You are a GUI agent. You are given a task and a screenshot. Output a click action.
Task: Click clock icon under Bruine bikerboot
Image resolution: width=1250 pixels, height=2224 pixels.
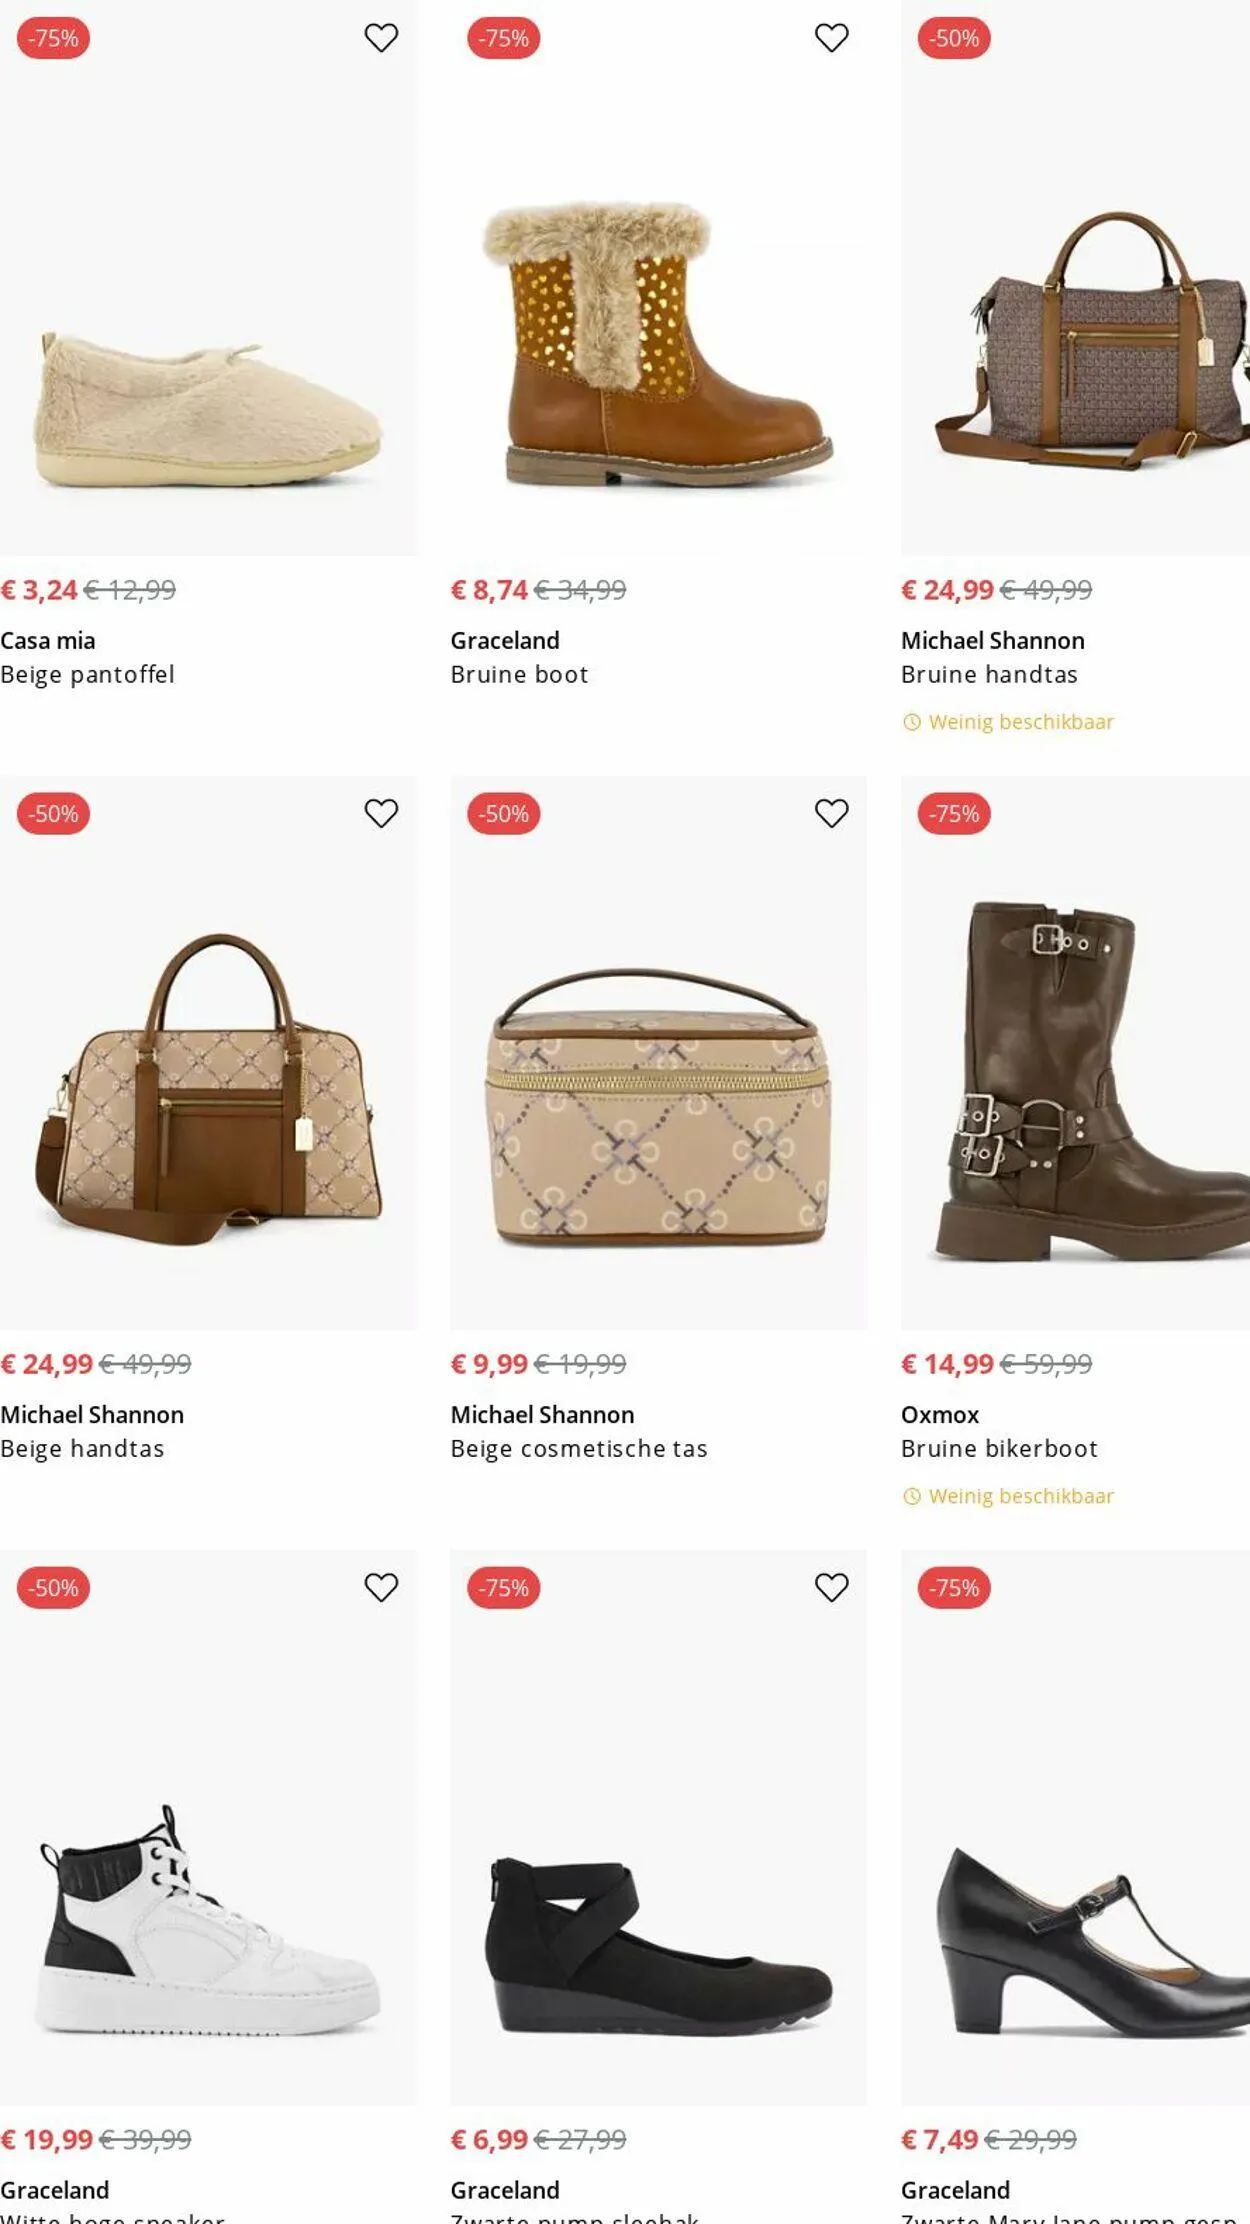click(x=911, y=1496)
